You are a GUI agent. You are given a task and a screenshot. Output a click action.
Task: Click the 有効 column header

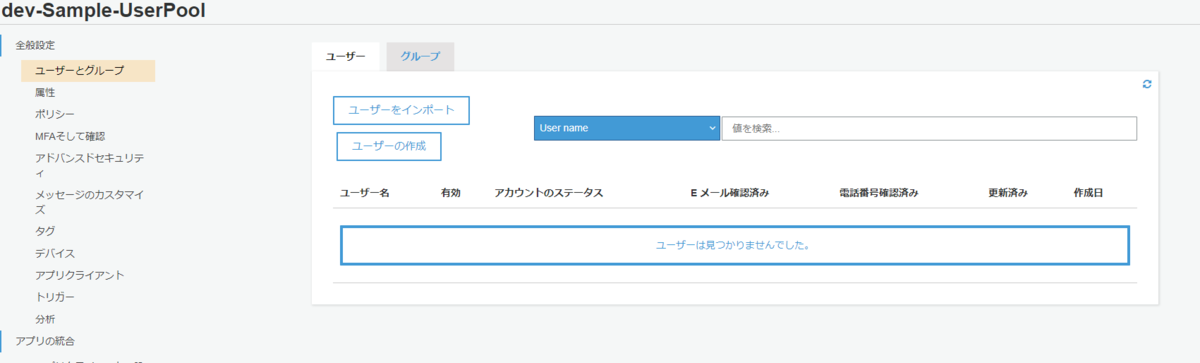[x=451, y=192]
